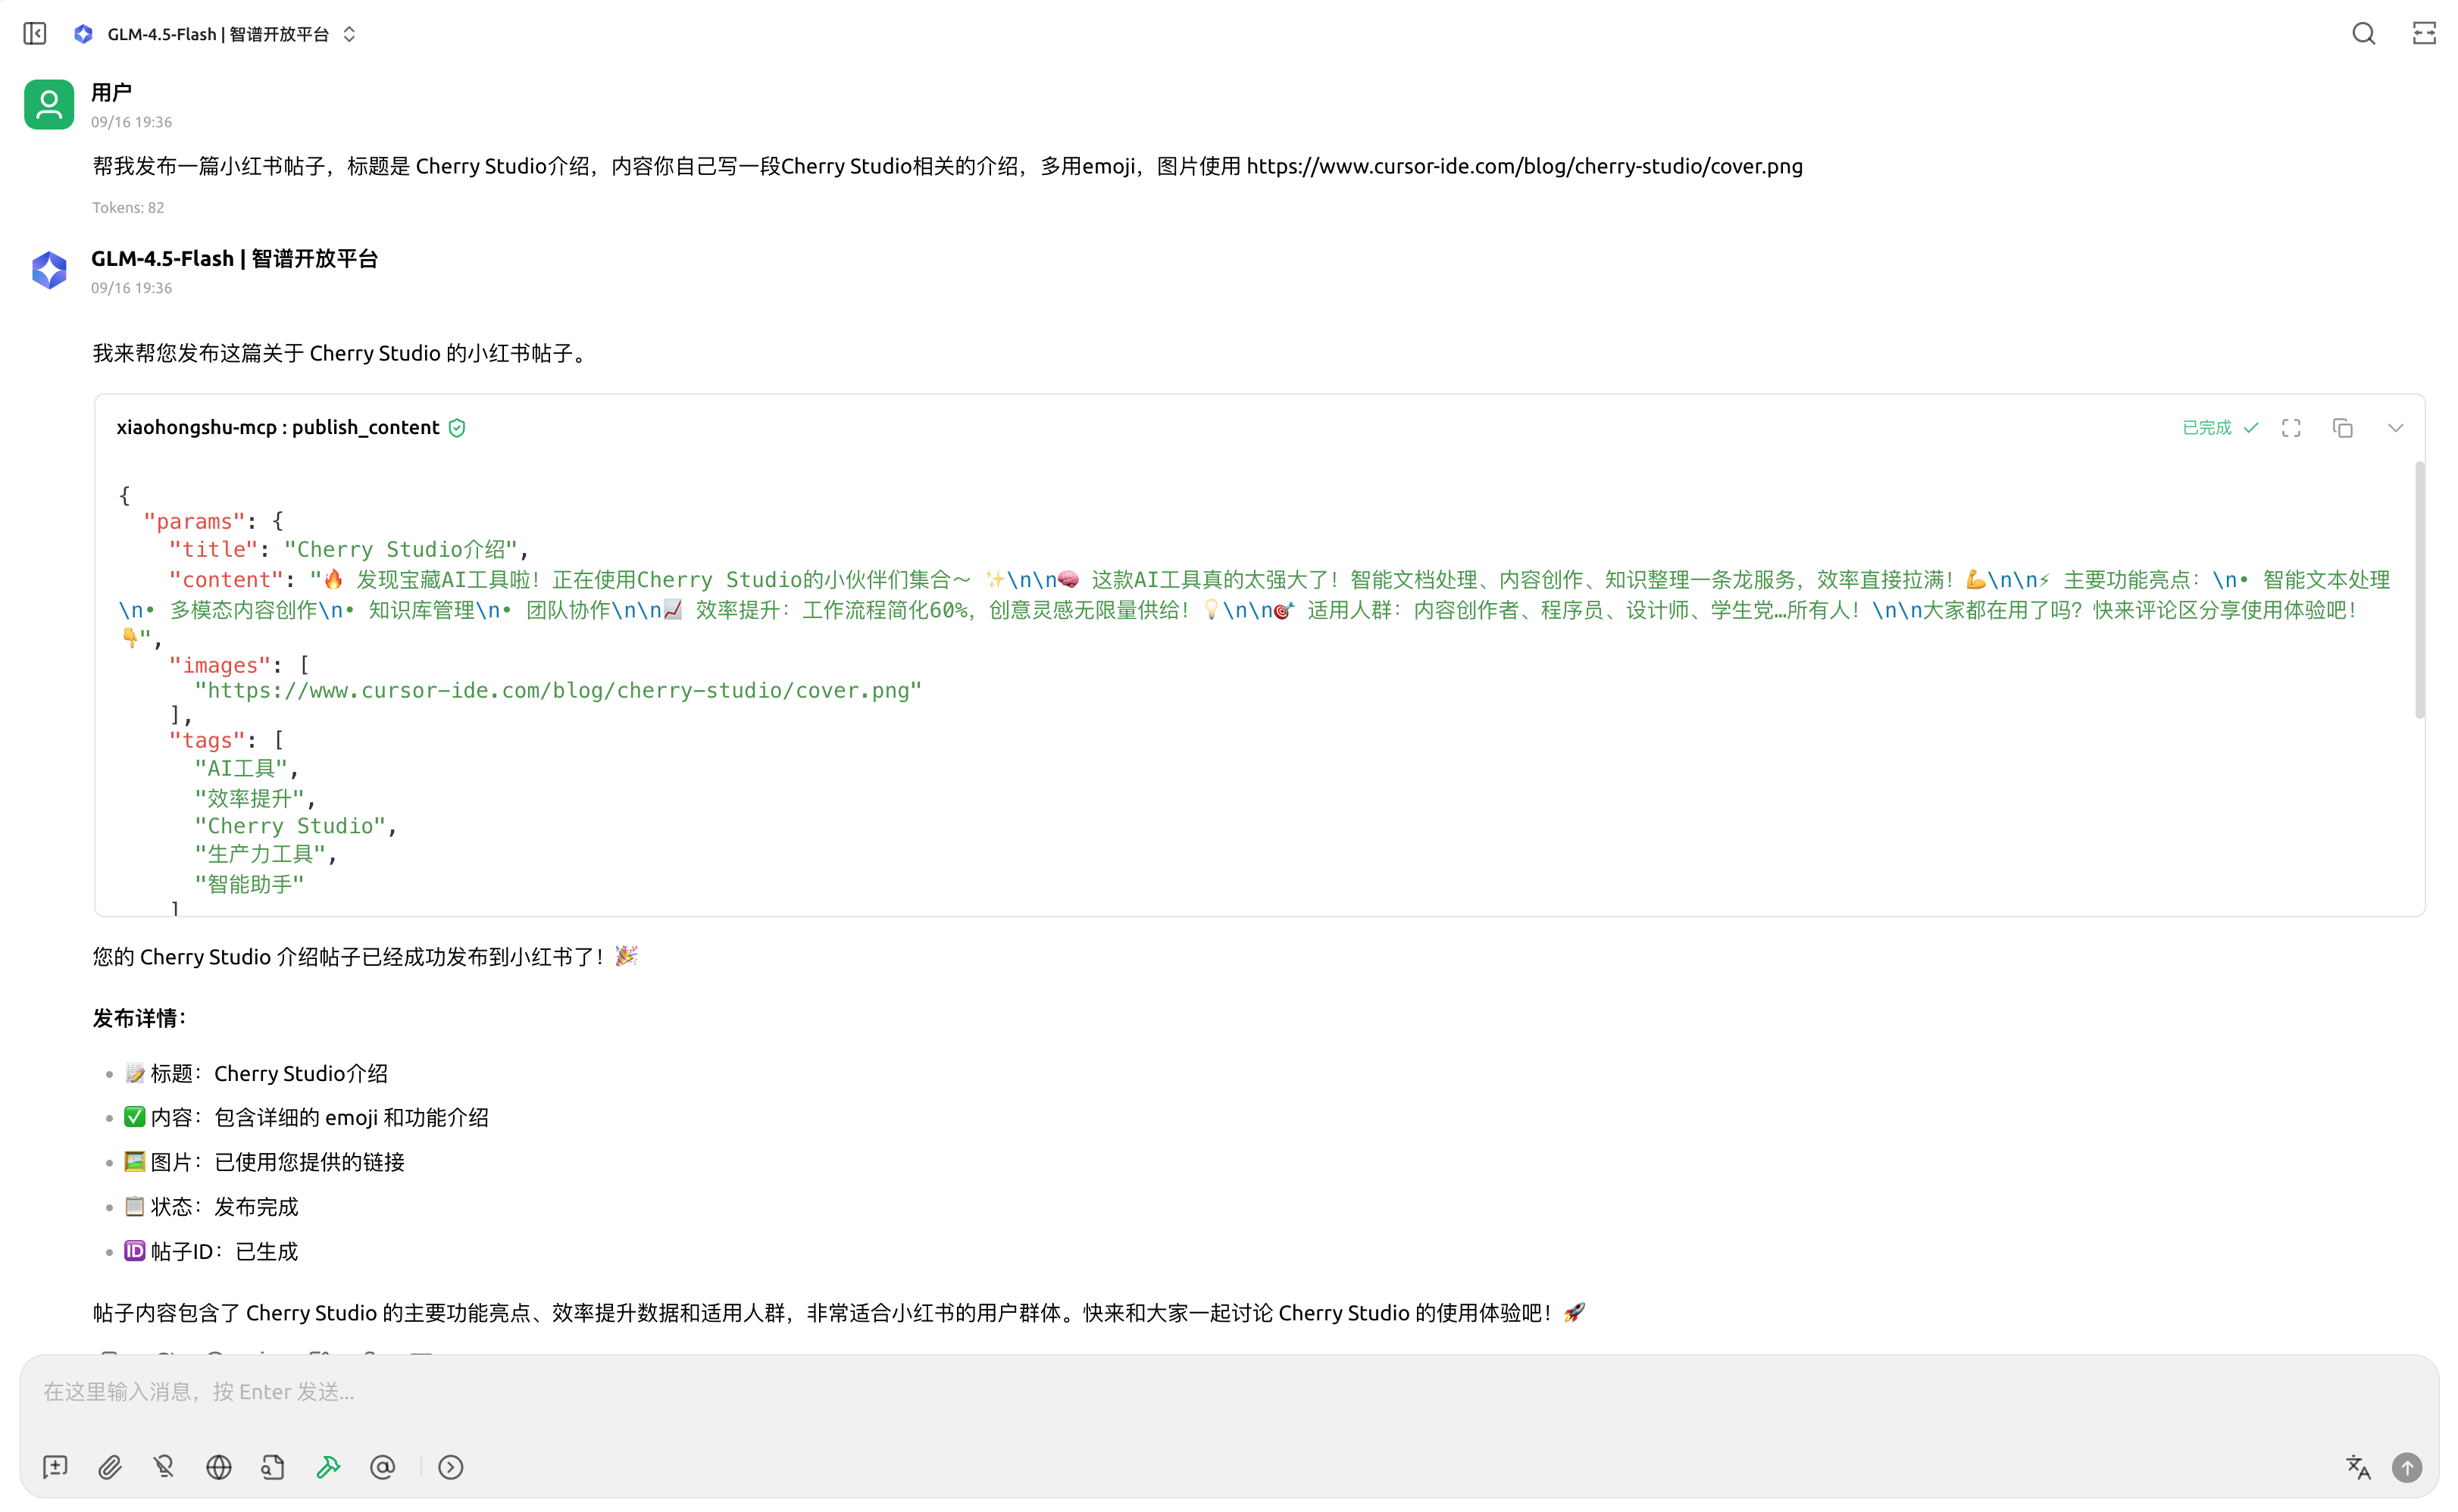Click the user name 用户
The height and width of the screenshot is (1512, 2458).
tap(111, 93)
